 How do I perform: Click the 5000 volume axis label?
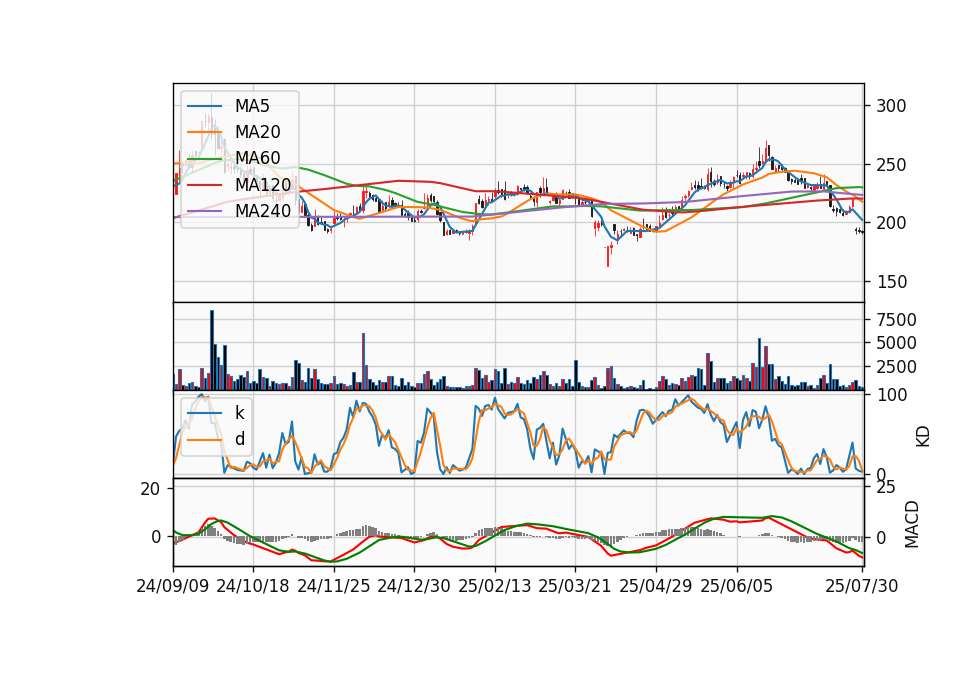coord(896,343)
